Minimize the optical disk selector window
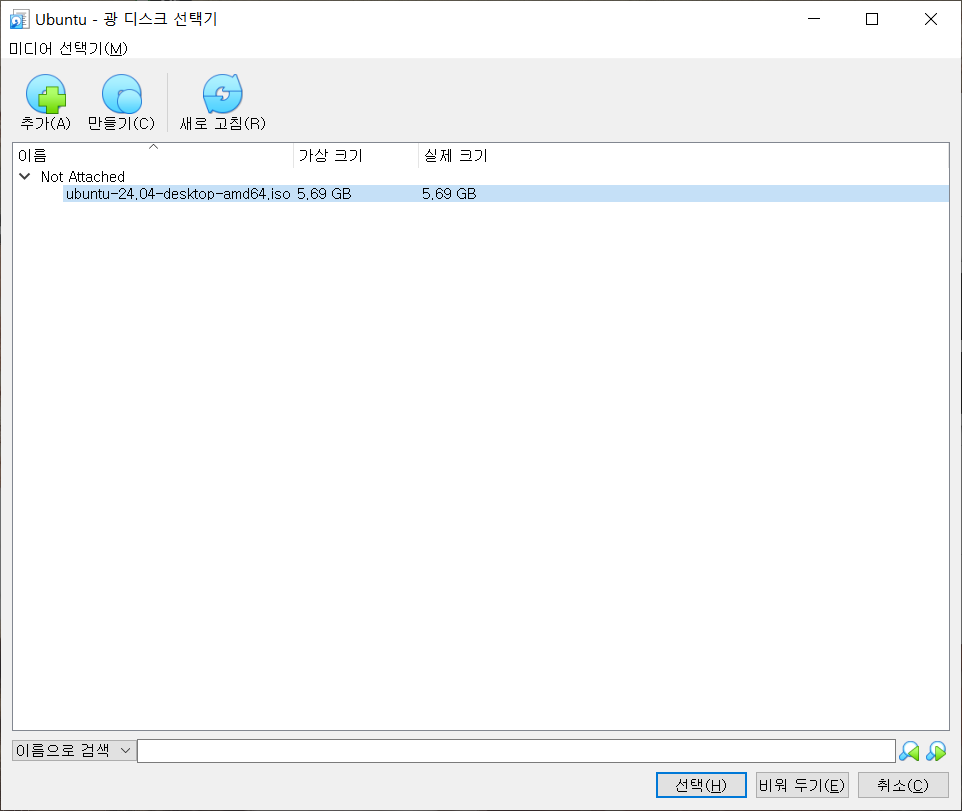The height and width of the screenshot is (811, 962). click(x=814, y=19)
